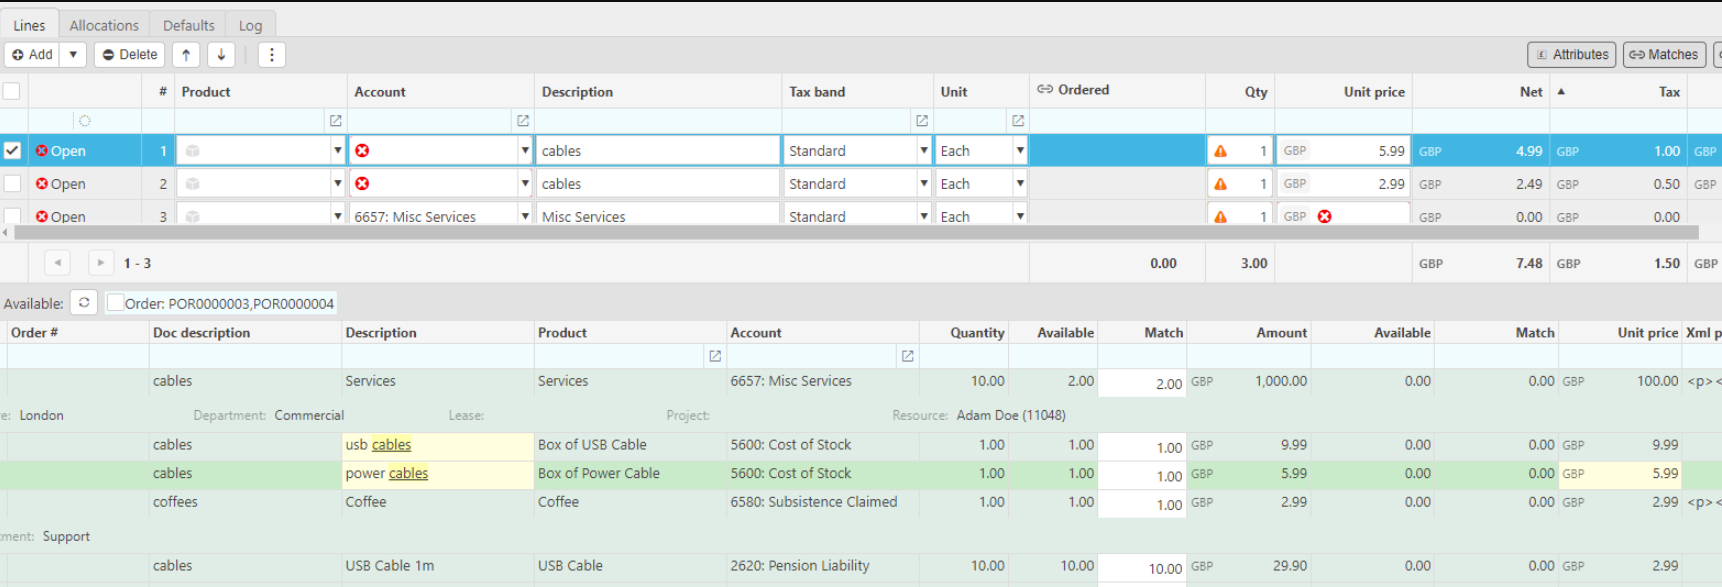Move selected line up with arrow icon
This screenshot has width=1722, height=587.
click(186, 55)
